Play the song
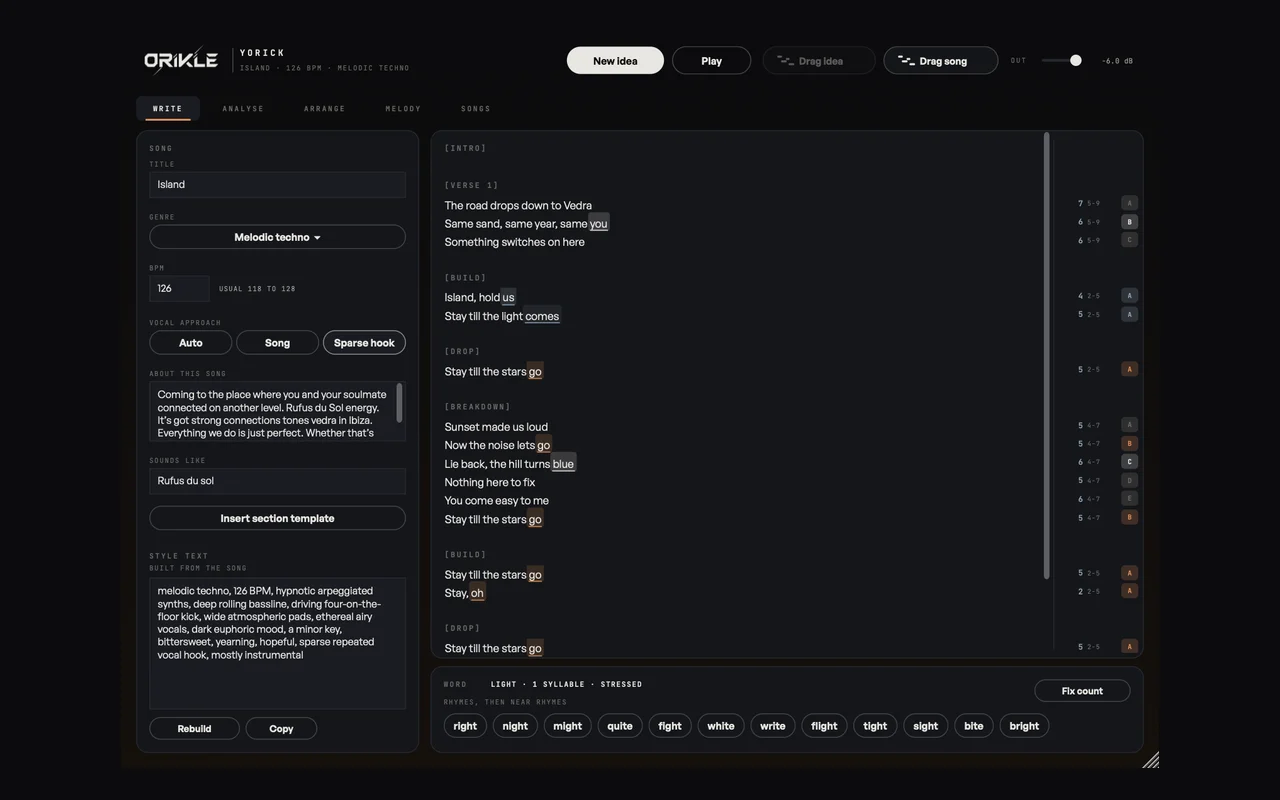The width and height of the screenshot is (1280, 800). [711, 61]
